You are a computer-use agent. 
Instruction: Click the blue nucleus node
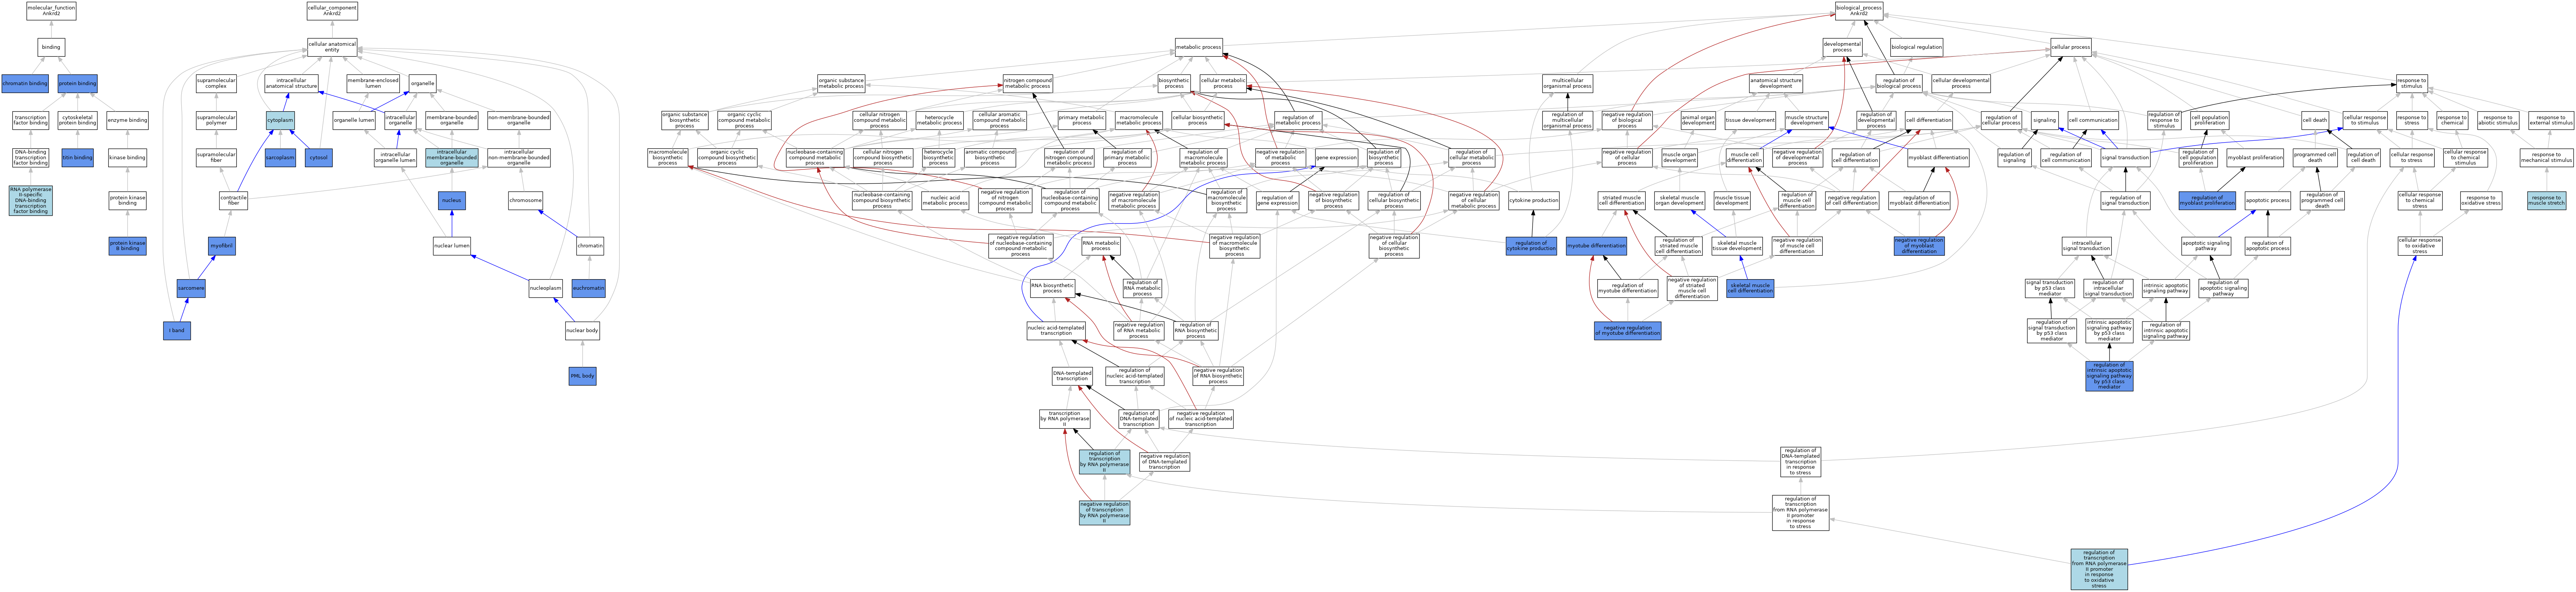[452, 200]
